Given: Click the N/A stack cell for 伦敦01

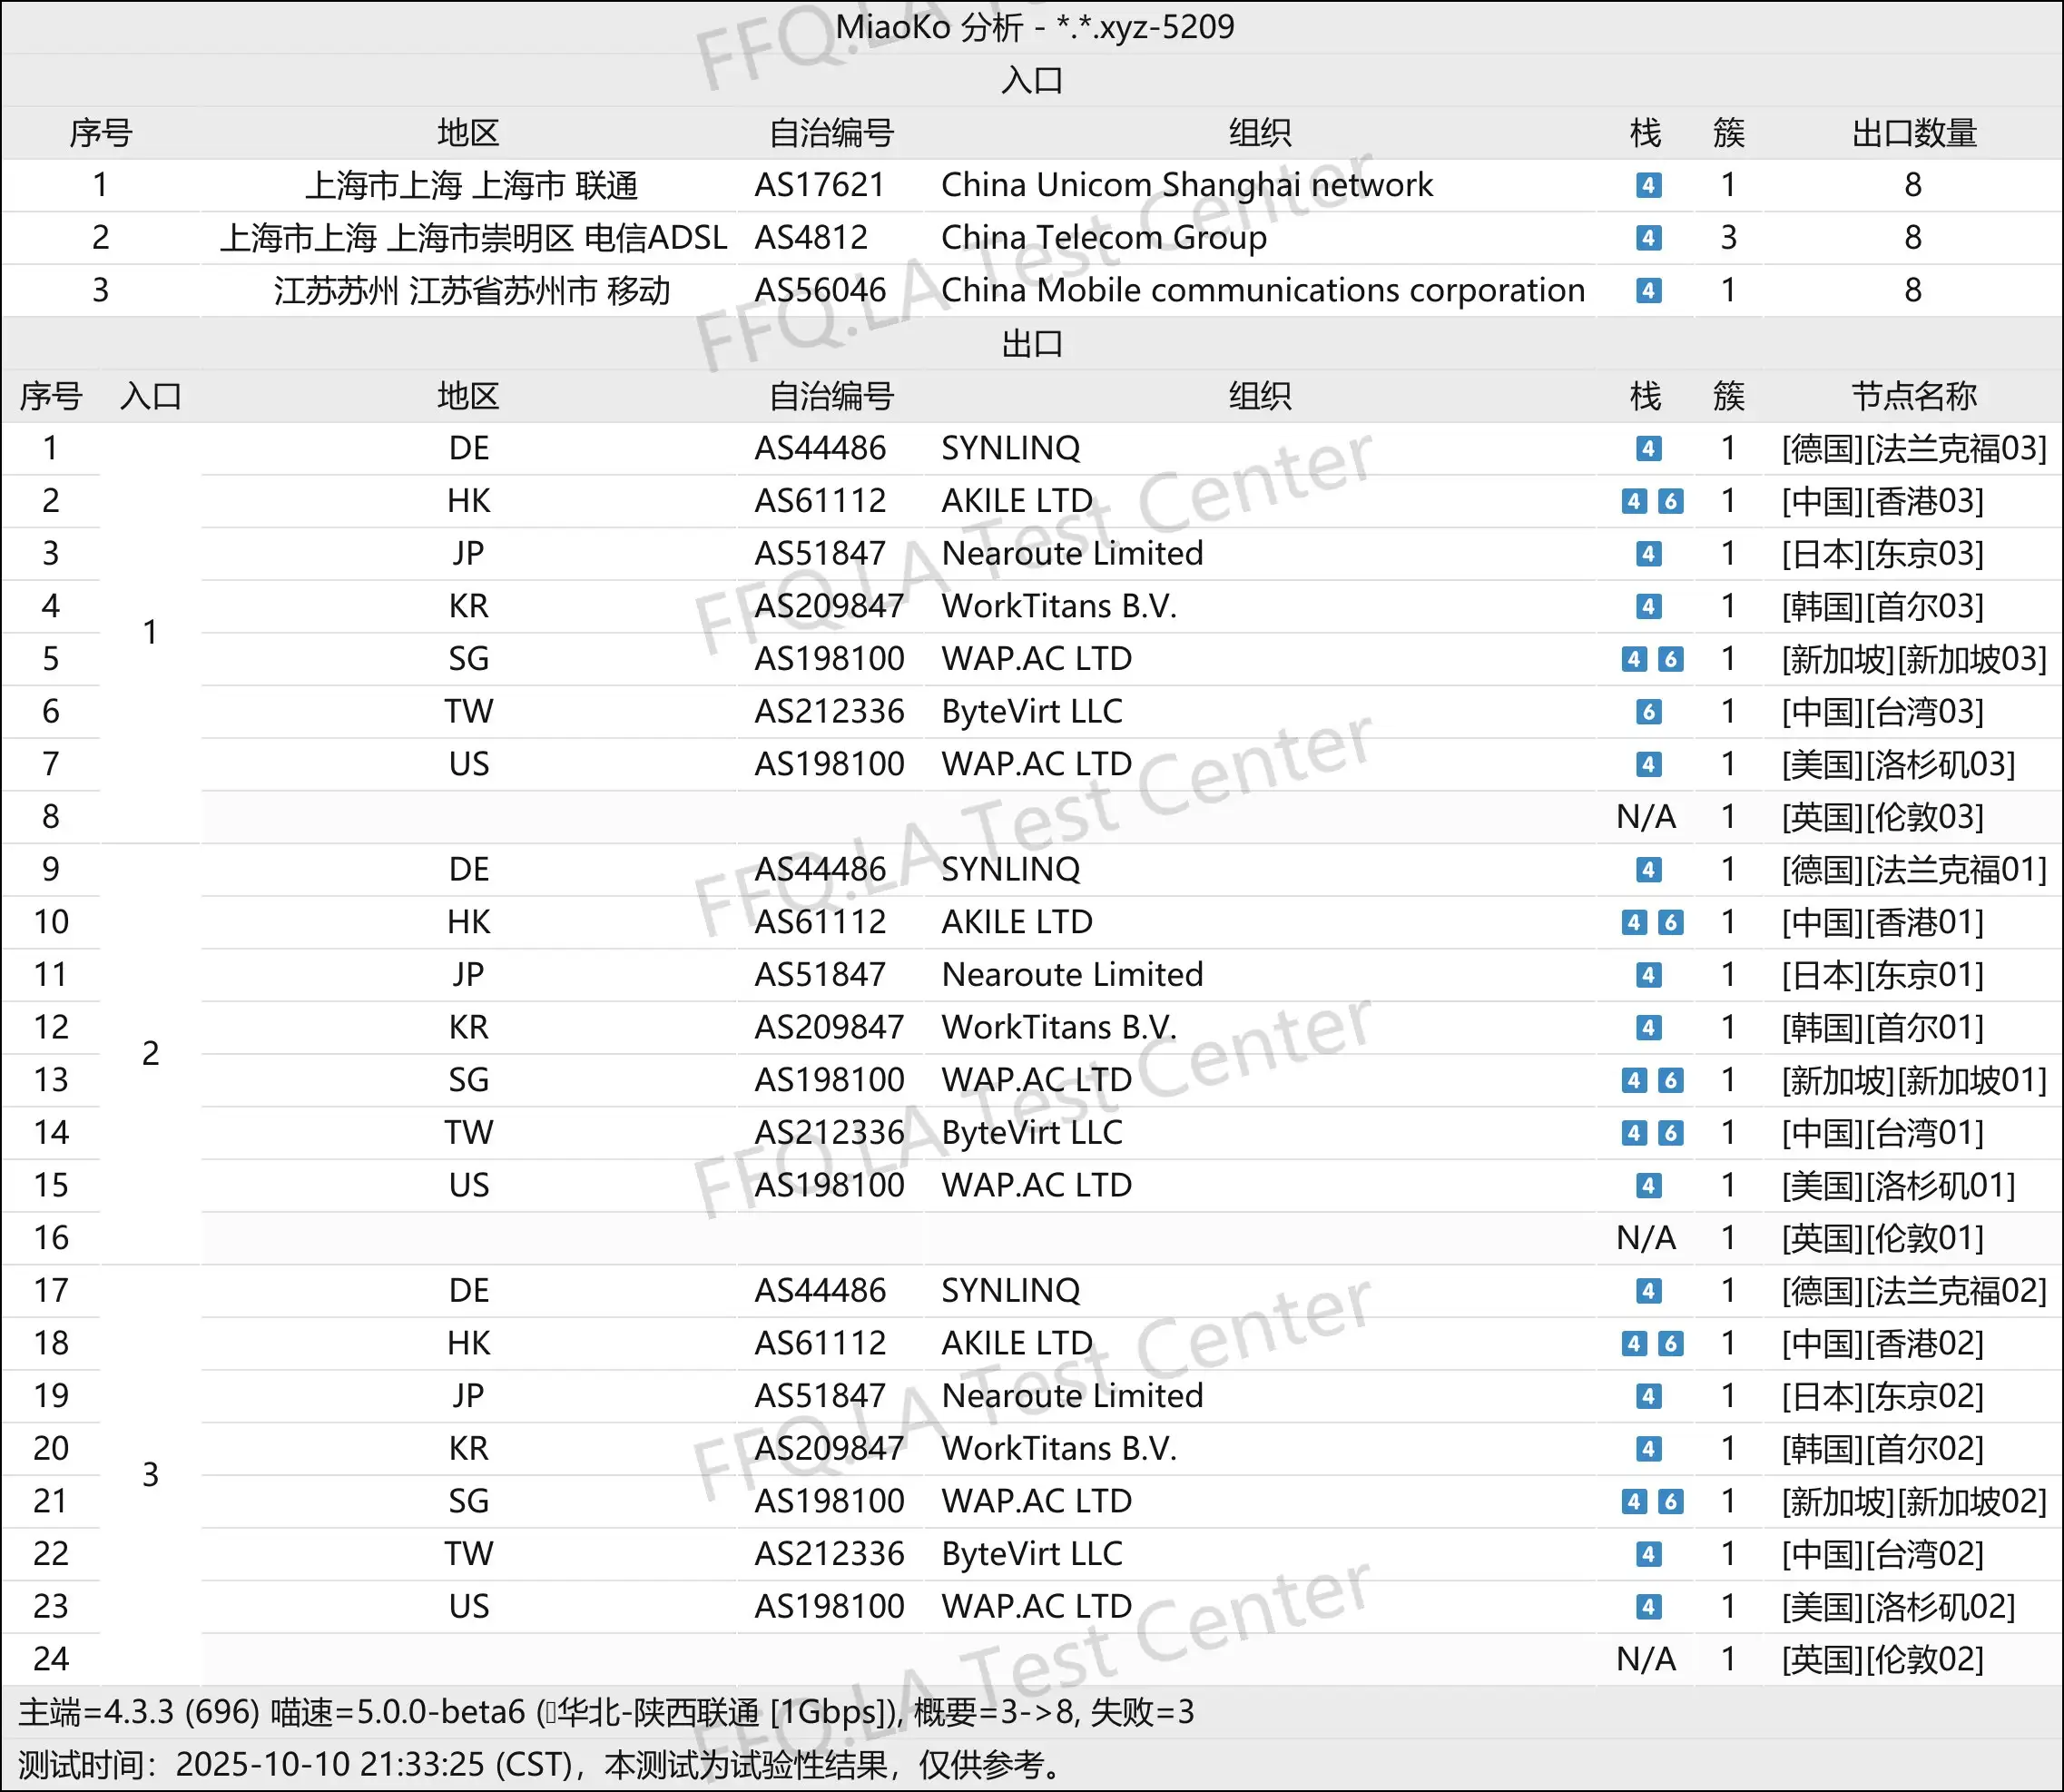Looking at the screenshot, I should 1646,1238.
